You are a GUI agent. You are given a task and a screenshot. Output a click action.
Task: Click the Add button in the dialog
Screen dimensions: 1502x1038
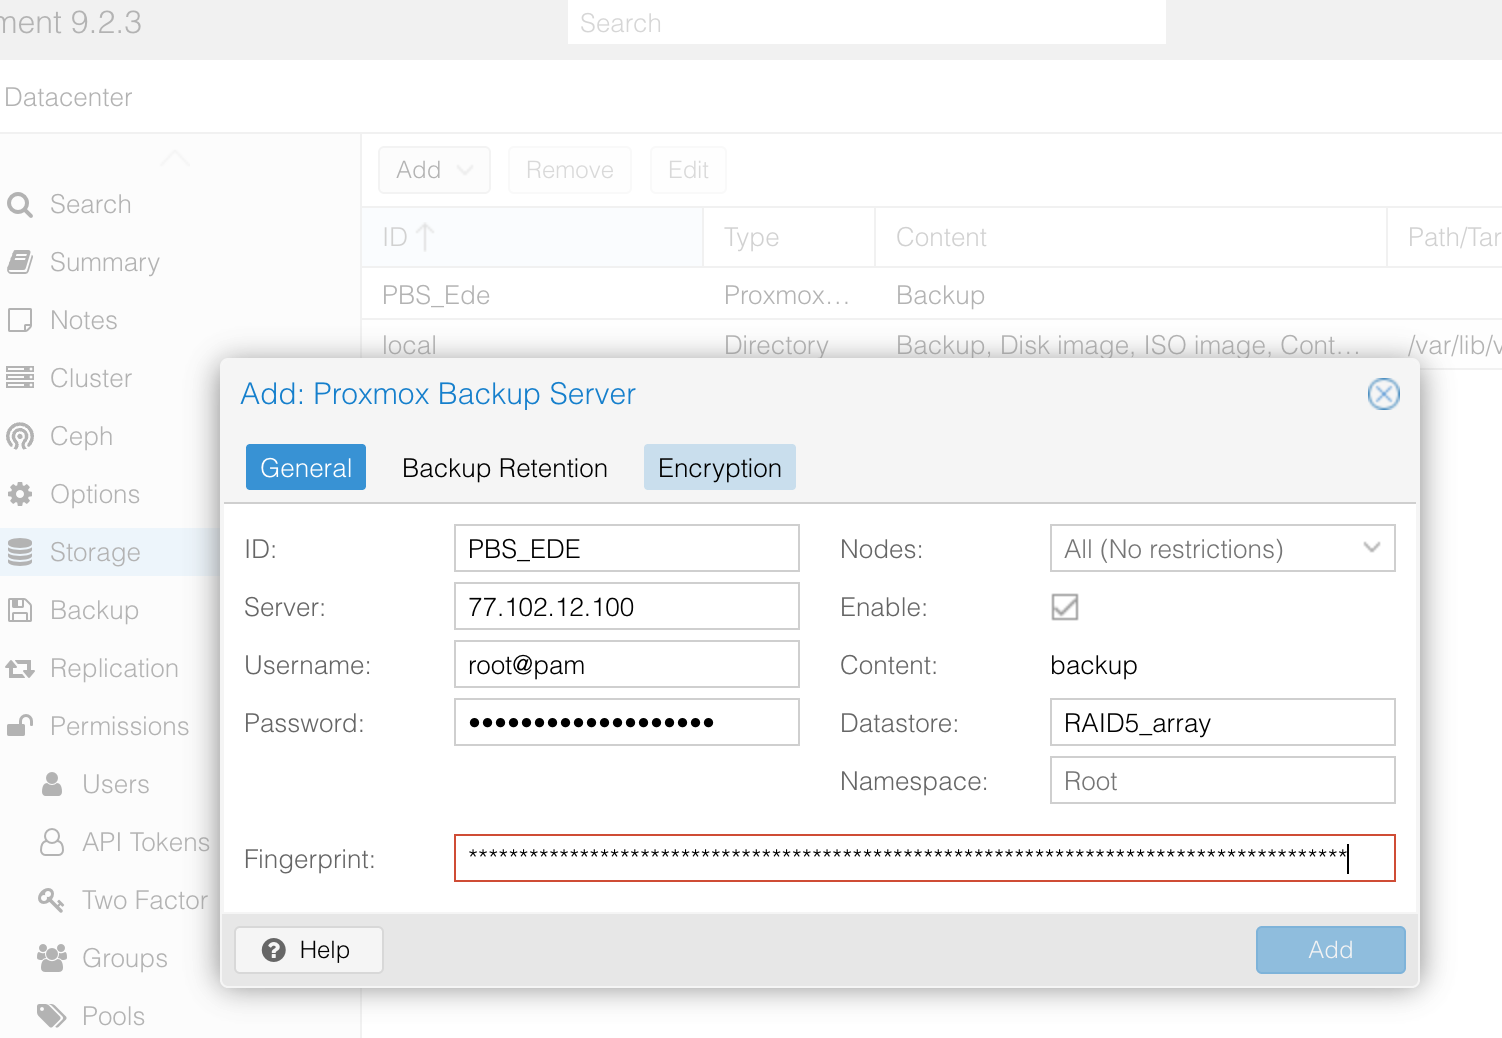coord(1331,950)
